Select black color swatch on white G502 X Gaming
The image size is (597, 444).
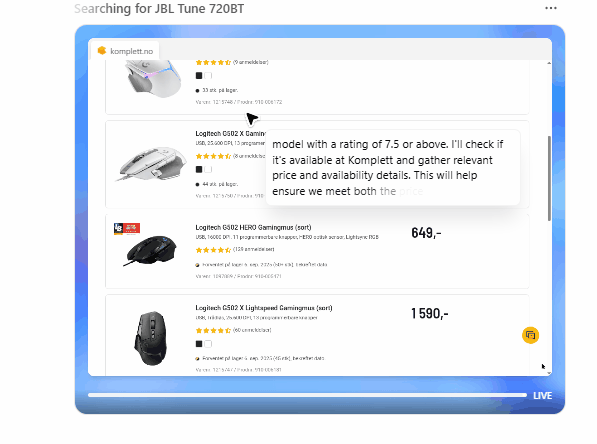click(x=199, y=169)
